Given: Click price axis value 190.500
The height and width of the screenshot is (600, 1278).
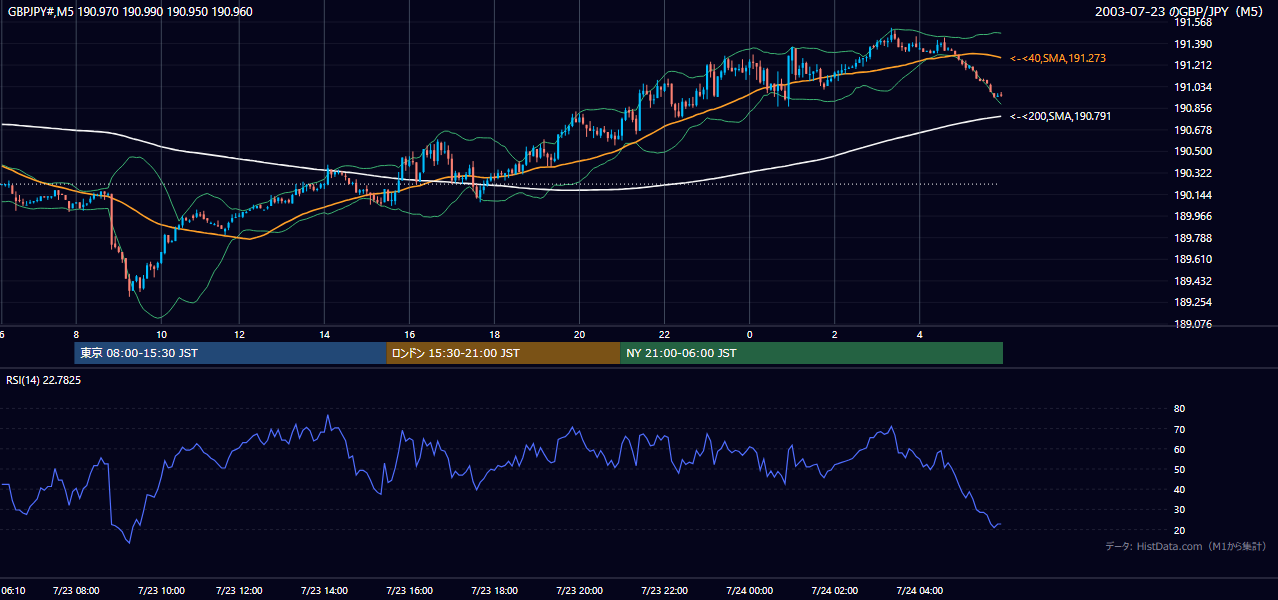Looking at the screenshot, I should (x=1193, y=152).
